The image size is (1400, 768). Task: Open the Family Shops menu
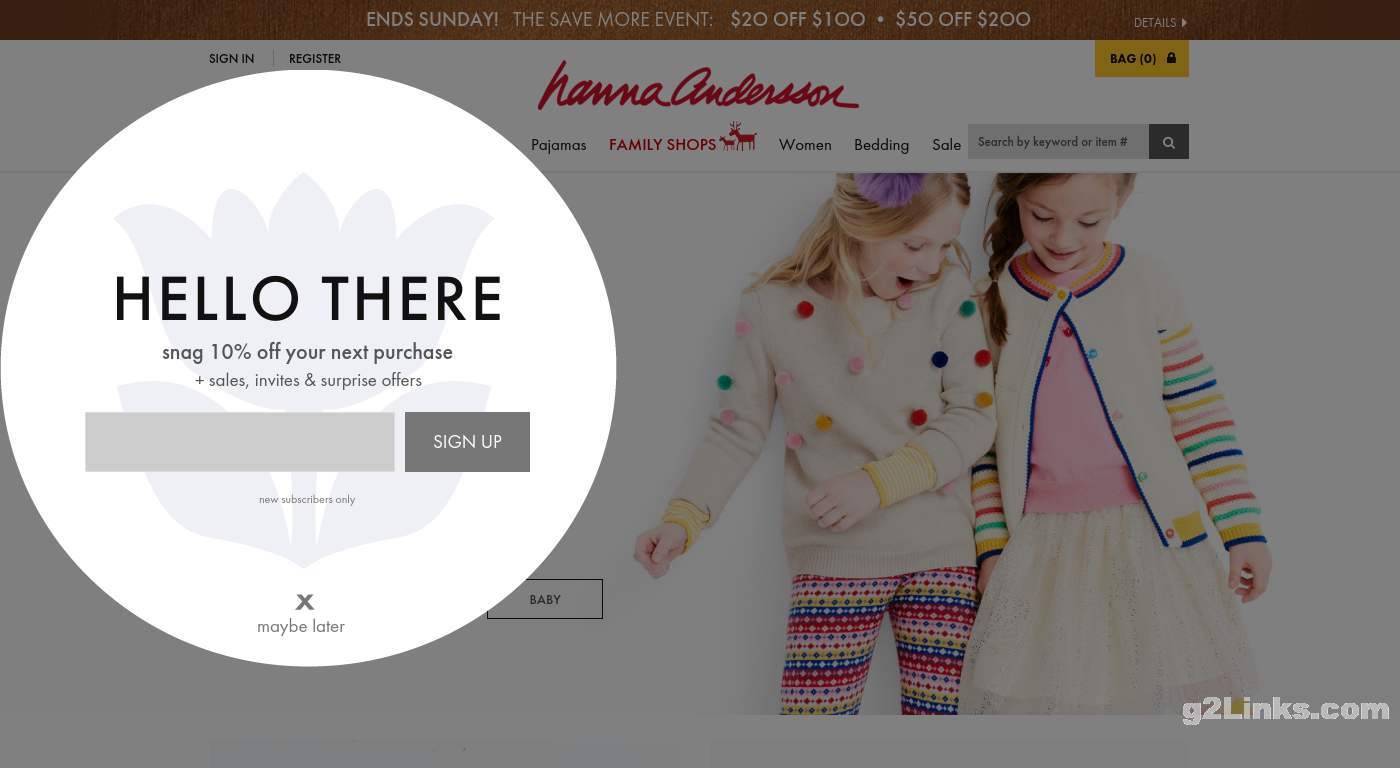pos(662,145)
